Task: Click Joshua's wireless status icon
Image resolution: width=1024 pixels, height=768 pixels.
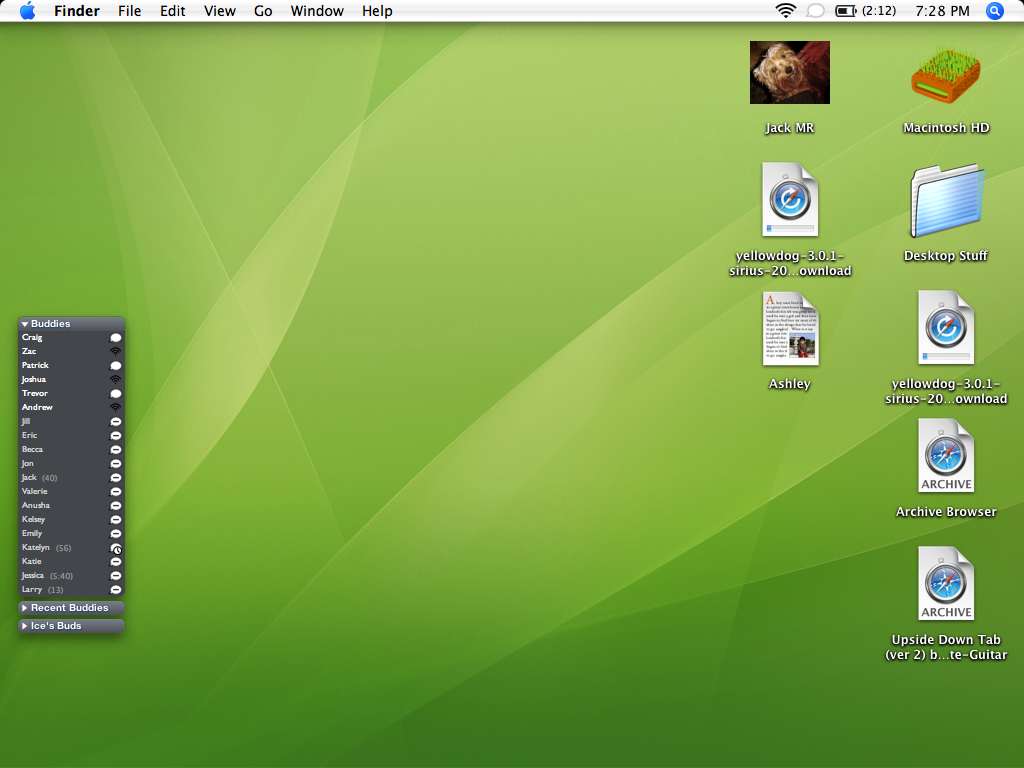Action: [x=116, y=379]
